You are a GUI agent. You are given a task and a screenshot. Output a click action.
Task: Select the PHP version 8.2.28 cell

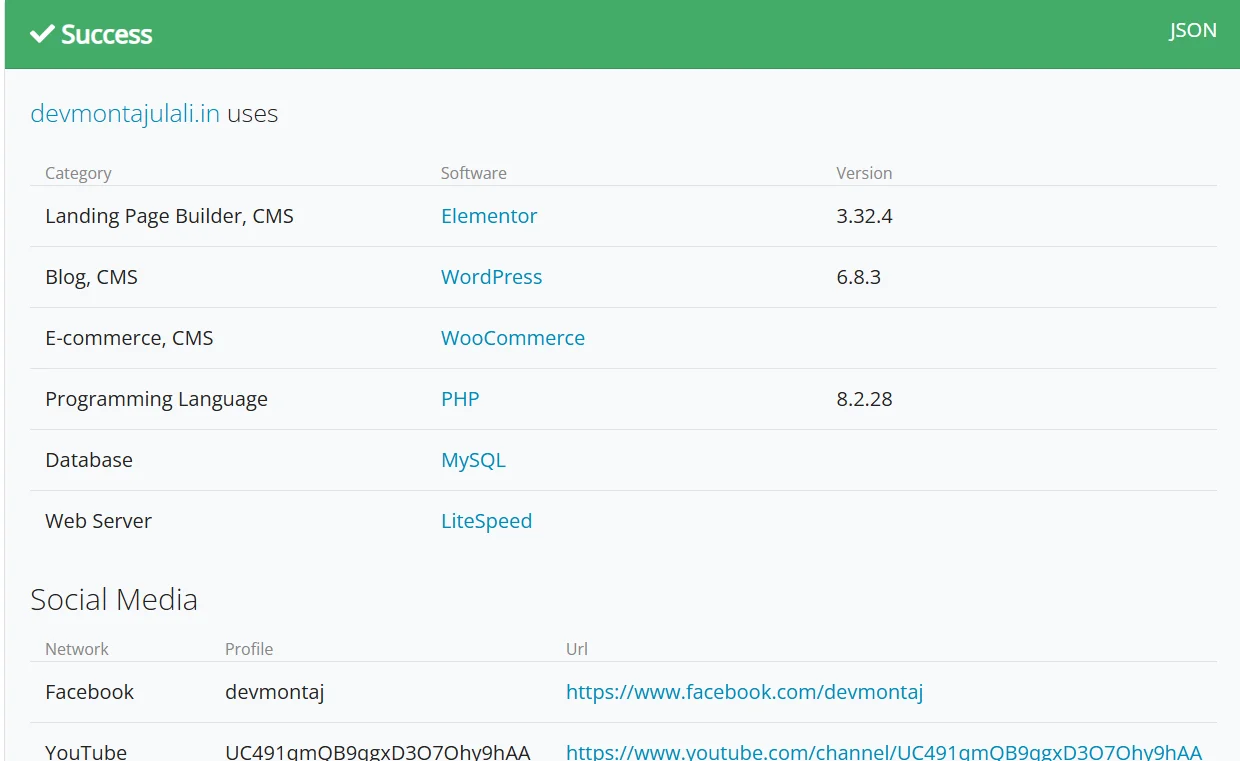click(864, 399)
